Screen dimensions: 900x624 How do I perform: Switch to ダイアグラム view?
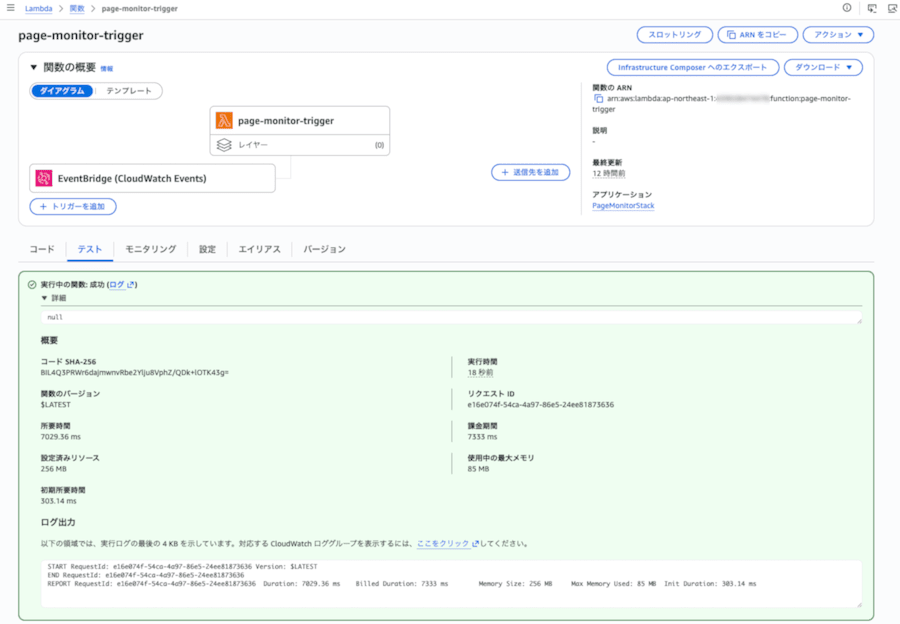click(62, 91)
